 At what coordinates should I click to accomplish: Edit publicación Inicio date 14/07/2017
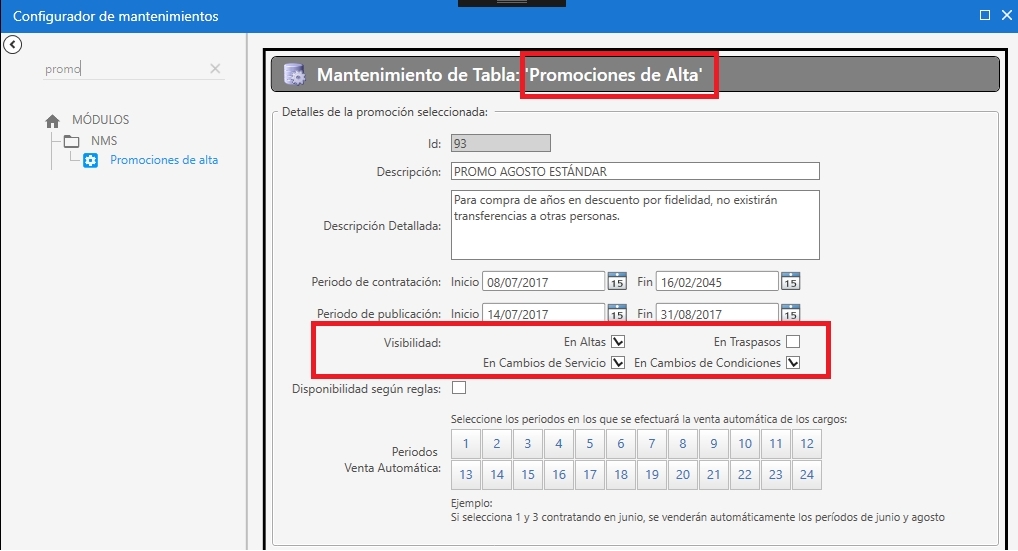pyautogui.click(x=543, y=313)
